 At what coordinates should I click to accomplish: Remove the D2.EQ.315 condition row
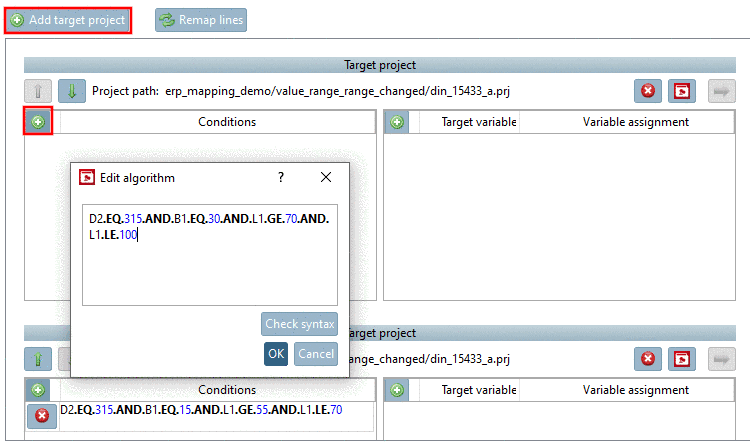pyautogui.click(x=42, y=415)
